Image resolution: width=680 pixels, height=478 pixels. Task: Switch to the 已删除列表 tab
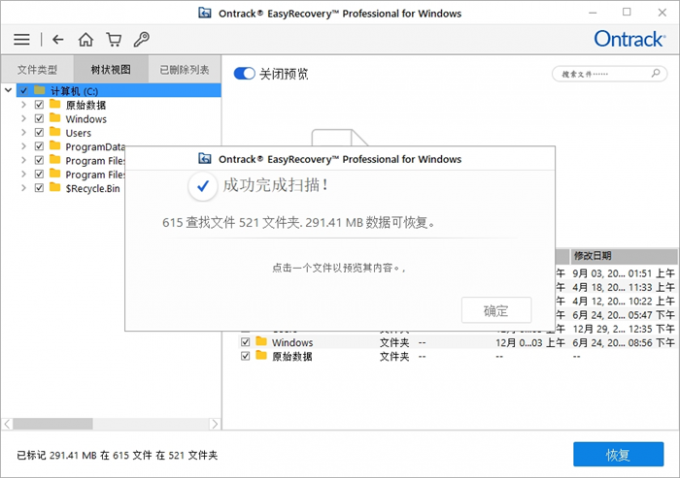[x=184, y=69]
